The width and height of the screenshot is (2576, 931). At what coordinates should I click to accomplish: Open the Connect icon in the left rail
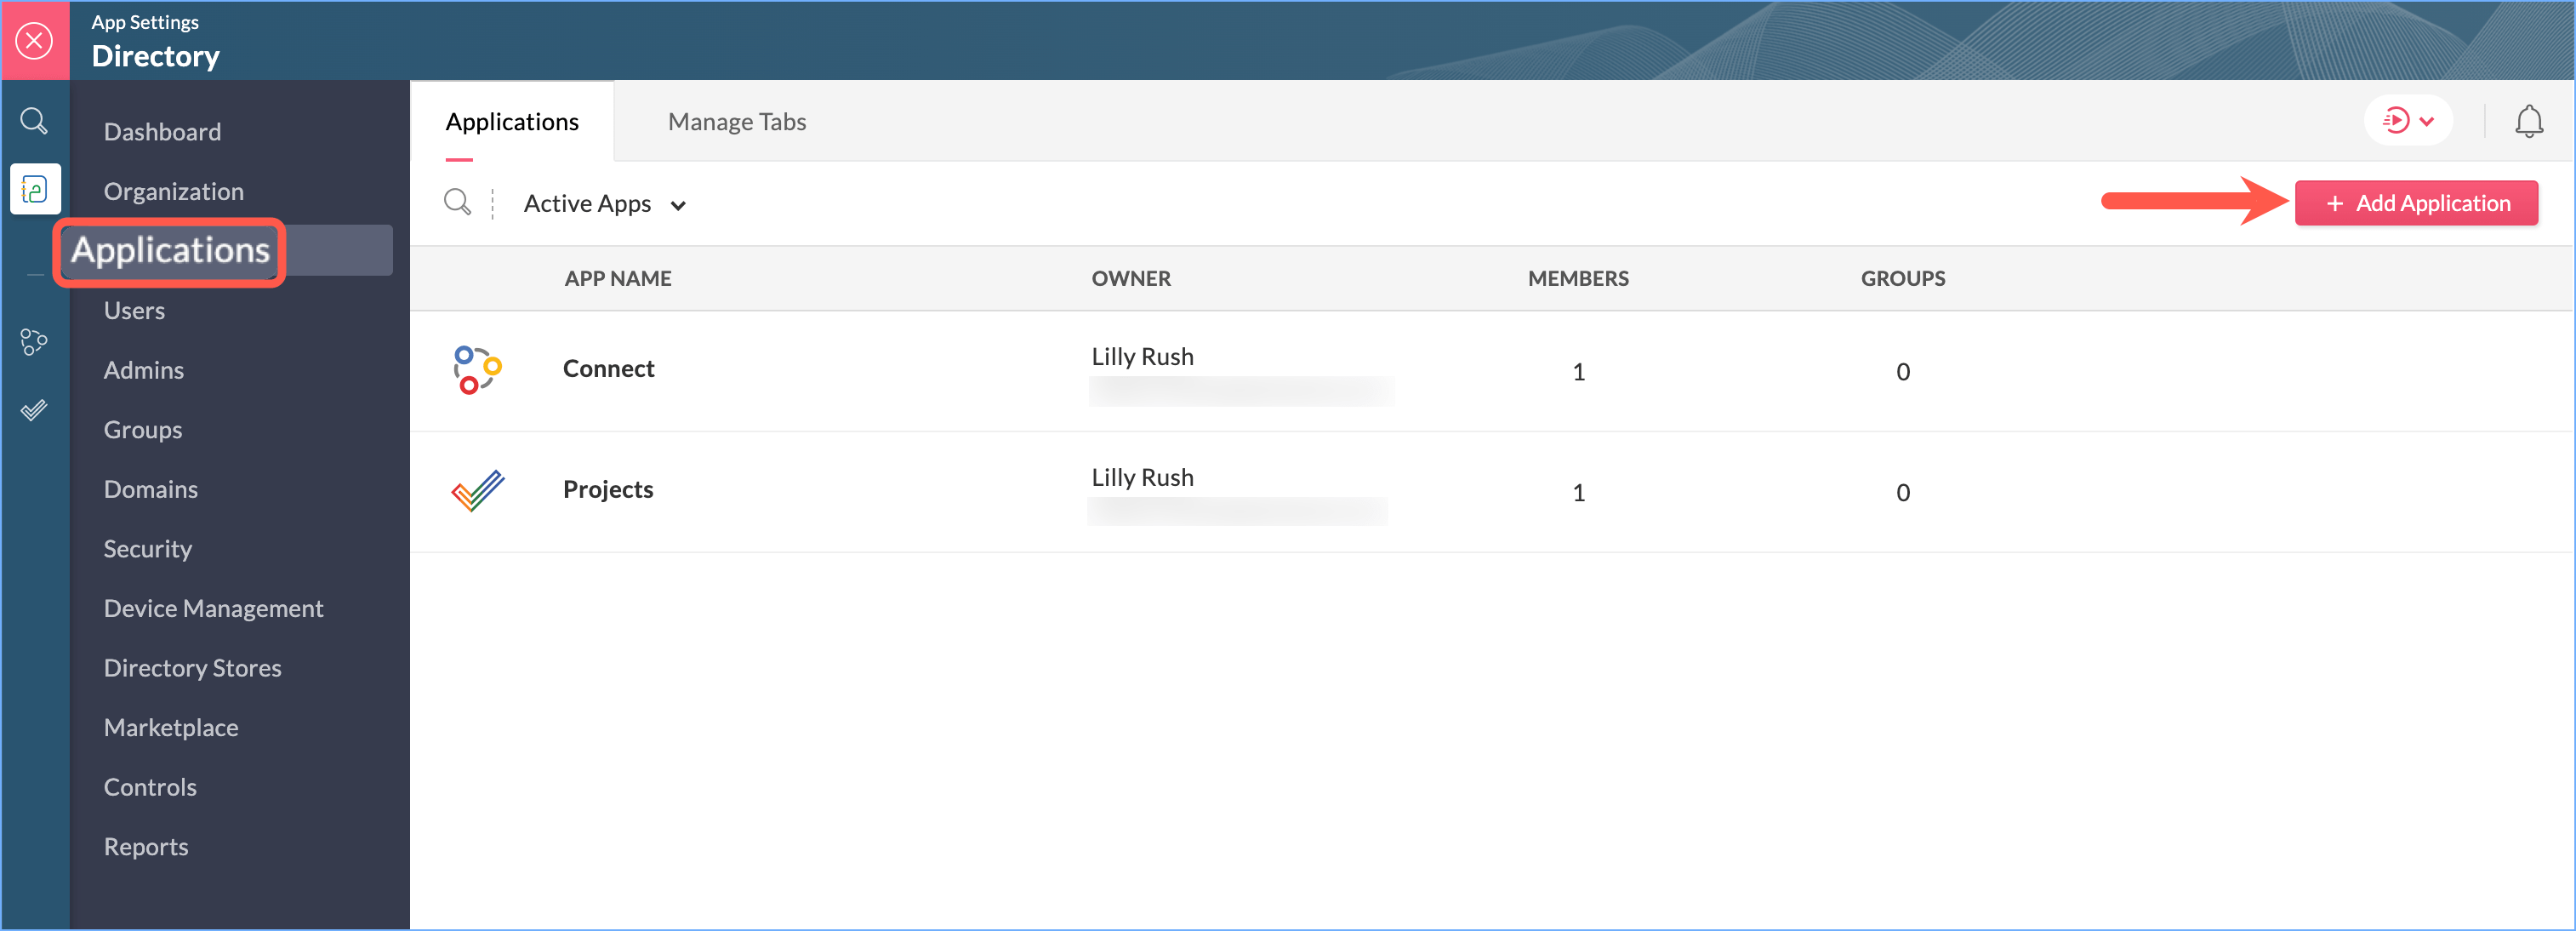(34, 342)
